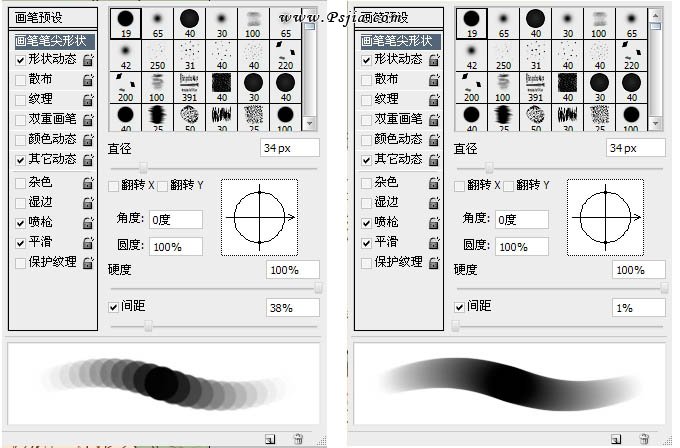Click 角度 angle field in left panel
The image size is (680, 448).
[x=176, y=219]
